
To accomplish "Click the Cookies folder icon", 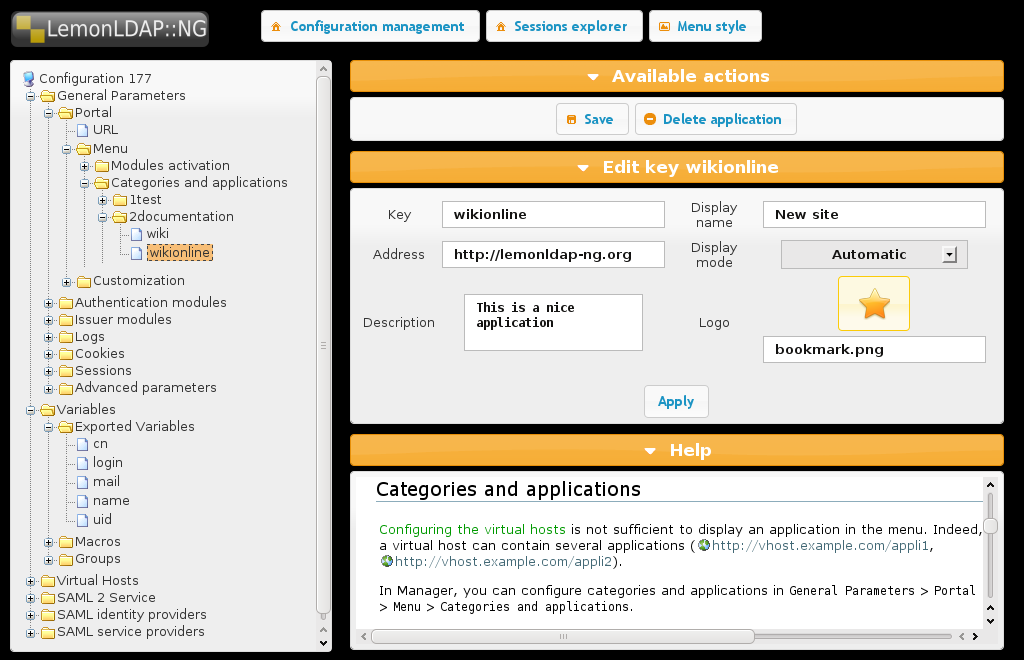I will point(66,354).
